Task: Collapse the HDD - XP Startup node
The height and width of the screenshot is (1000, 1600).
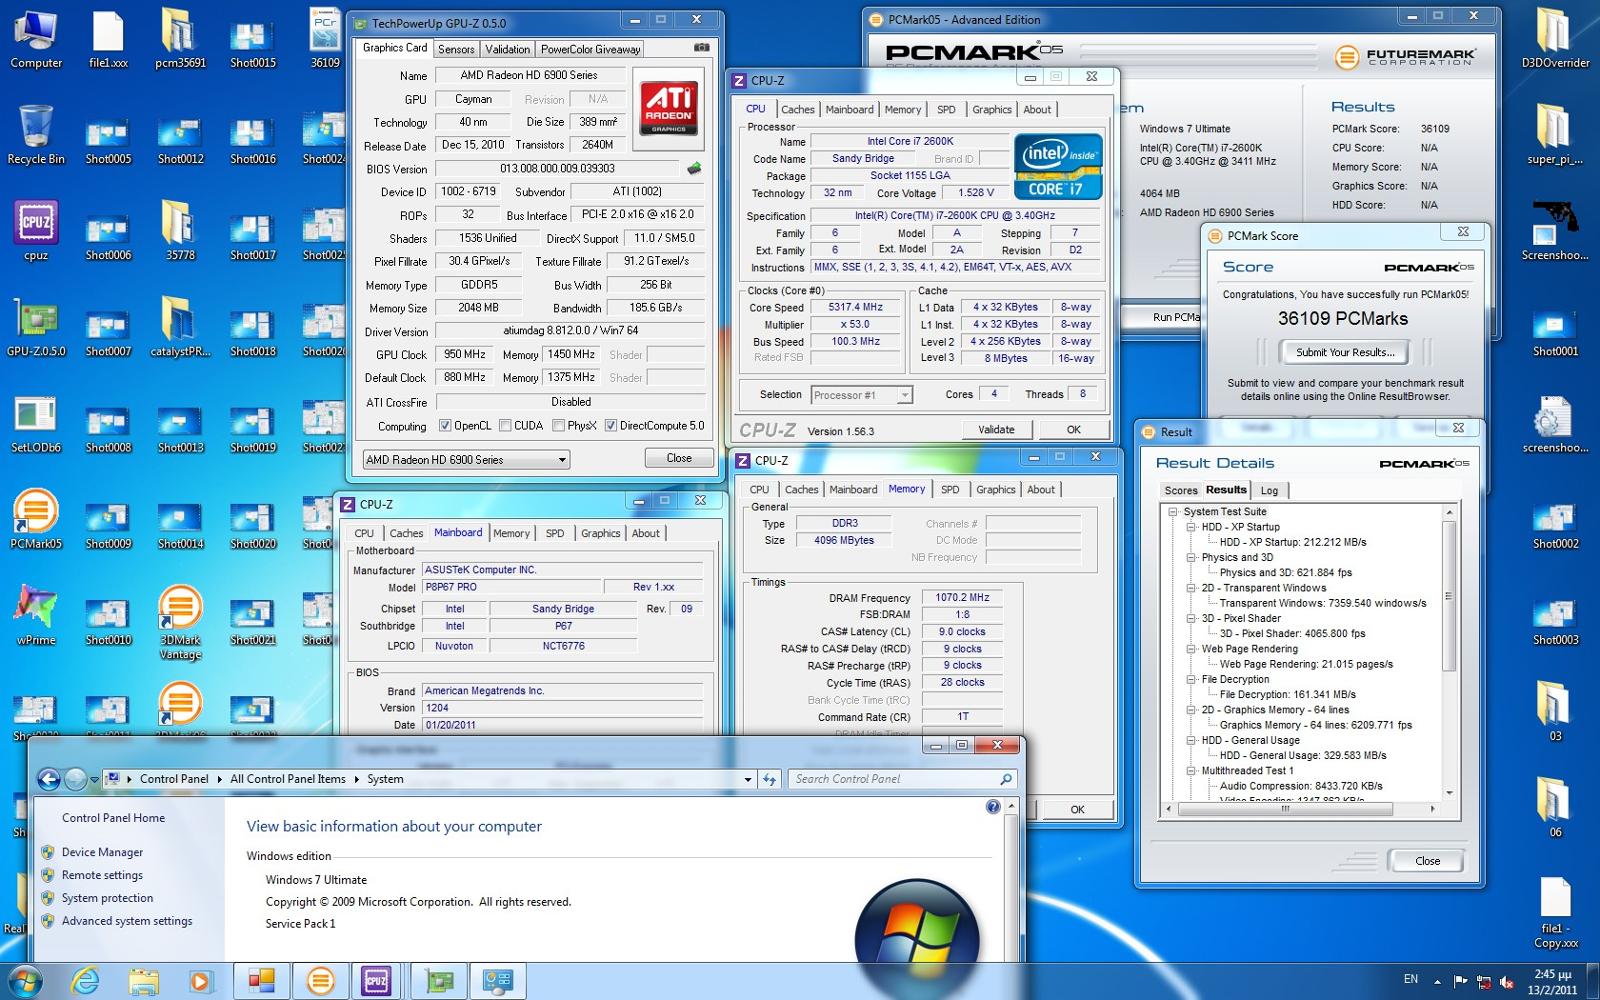Action: [1191, 527]
